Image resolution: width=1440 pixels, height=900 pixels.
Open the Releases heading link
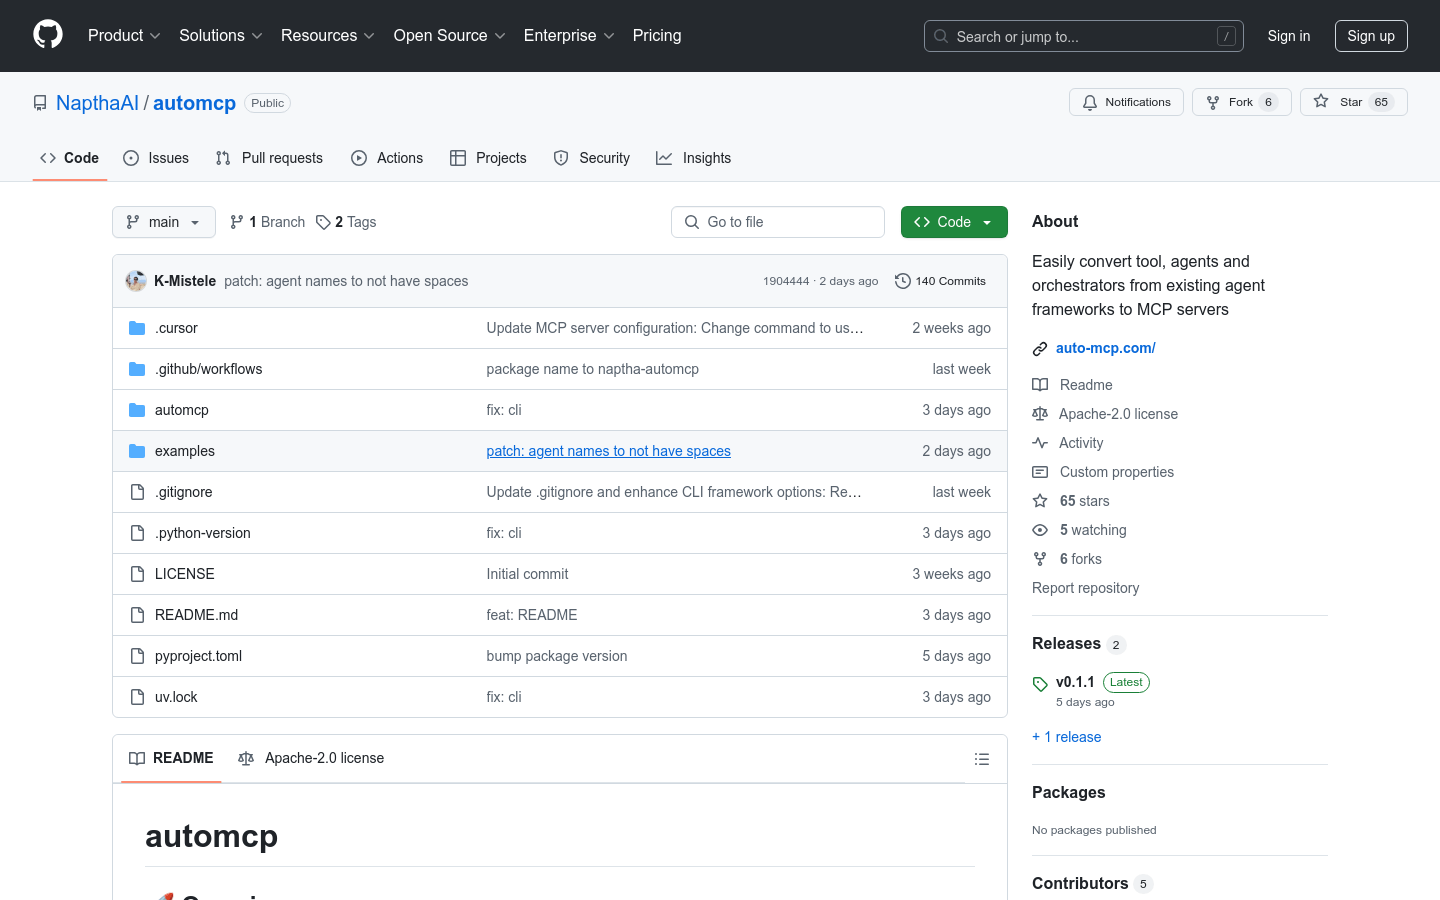(x=1079, y=644)
